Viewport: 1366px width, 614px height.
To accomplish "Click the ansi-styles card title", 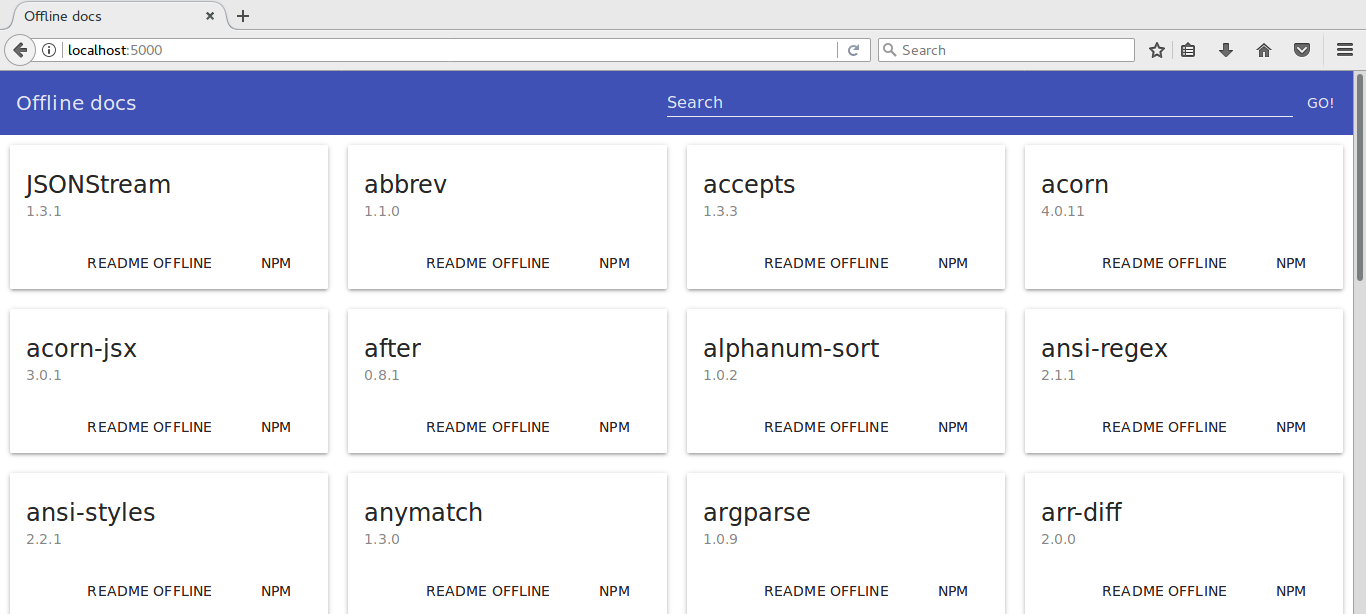I will (x=91, y=513).
